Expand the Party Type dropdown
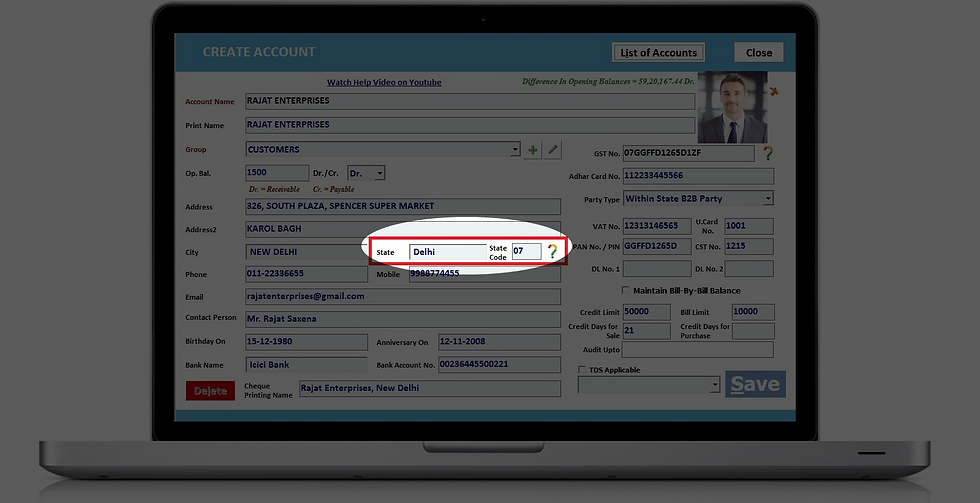The width and height of the screenshot is (980, 503). pyautogui.click(x=768, y=199)
